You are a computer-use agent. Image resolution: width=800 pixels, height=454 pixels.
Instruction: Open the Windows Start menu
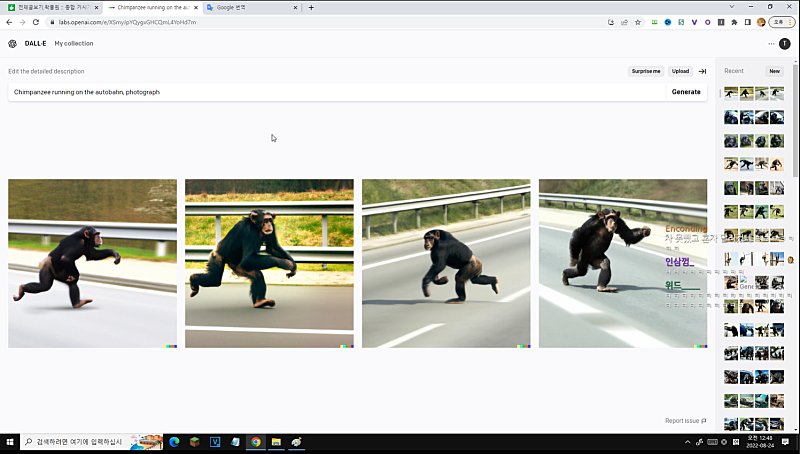point(10,442)
